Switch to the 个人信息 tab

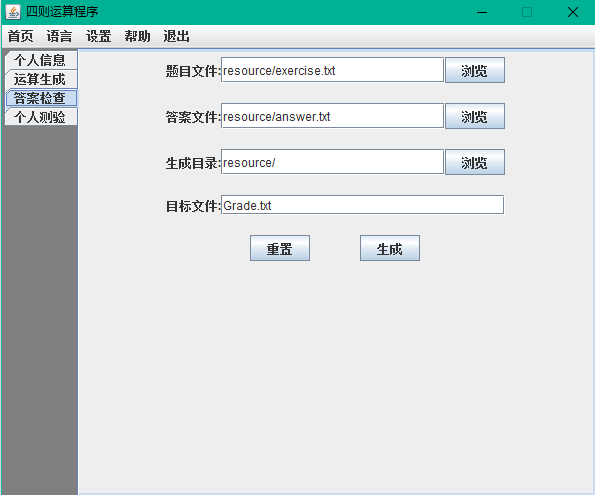point(41,60)
